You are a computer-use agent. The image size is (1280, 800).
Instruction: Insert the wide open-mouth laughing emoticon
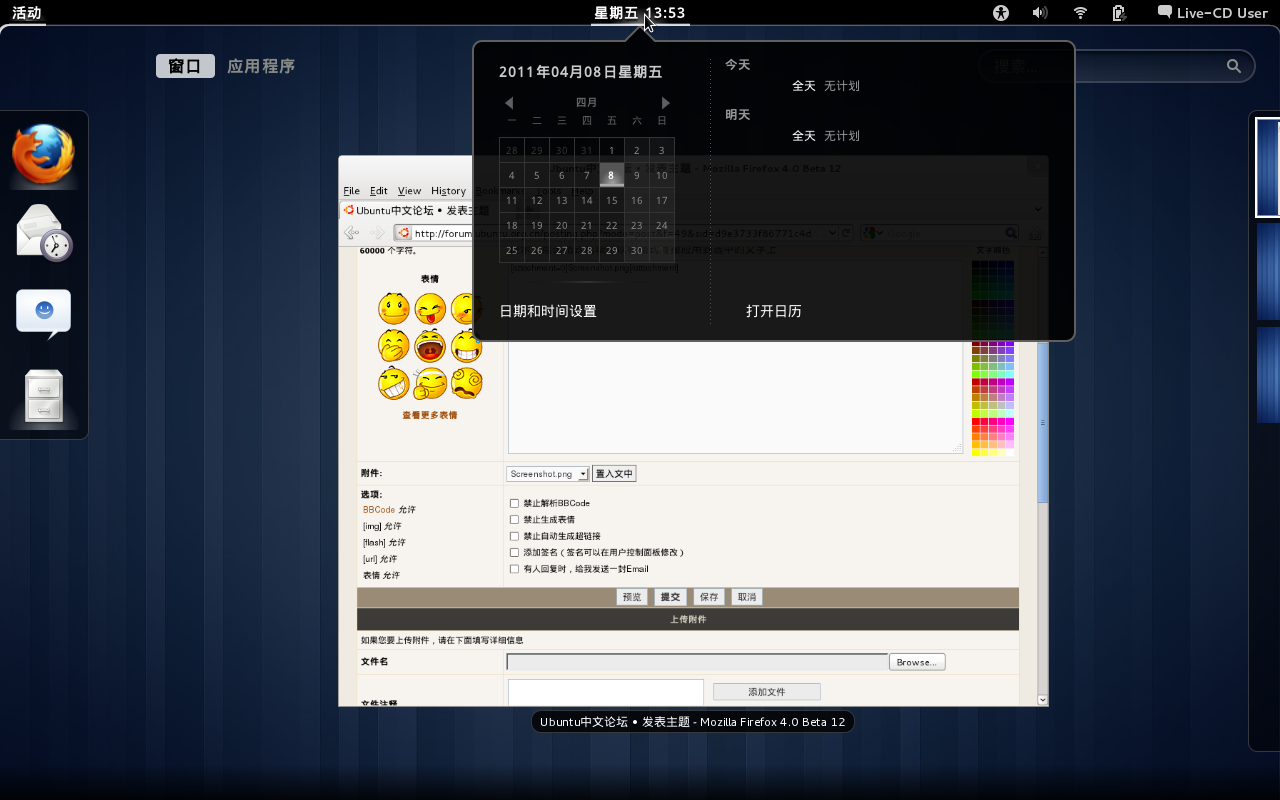[x=431, y=346]
